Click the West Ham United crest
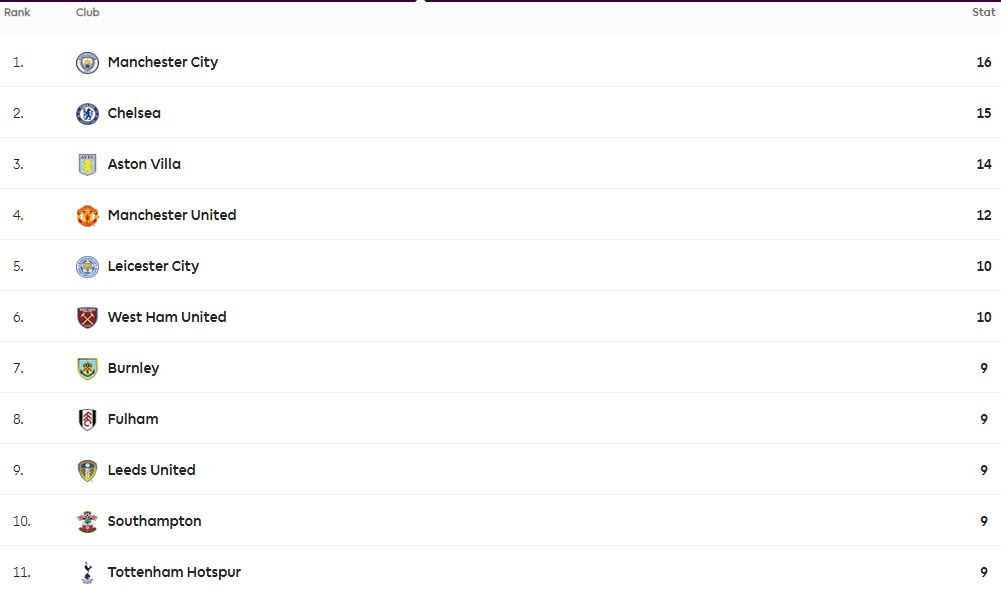 (x=87, y=318)
